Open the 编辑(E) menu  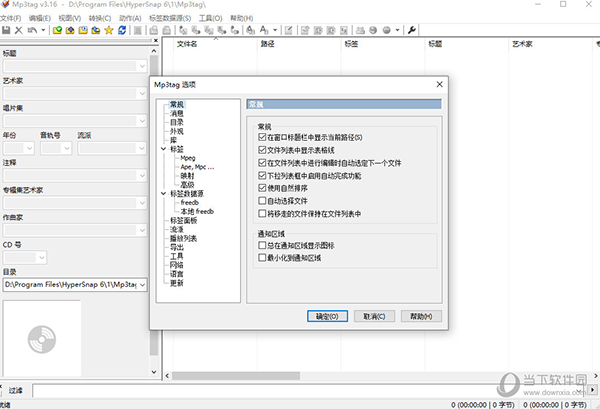pyautogui.click(x=40, y=18)
